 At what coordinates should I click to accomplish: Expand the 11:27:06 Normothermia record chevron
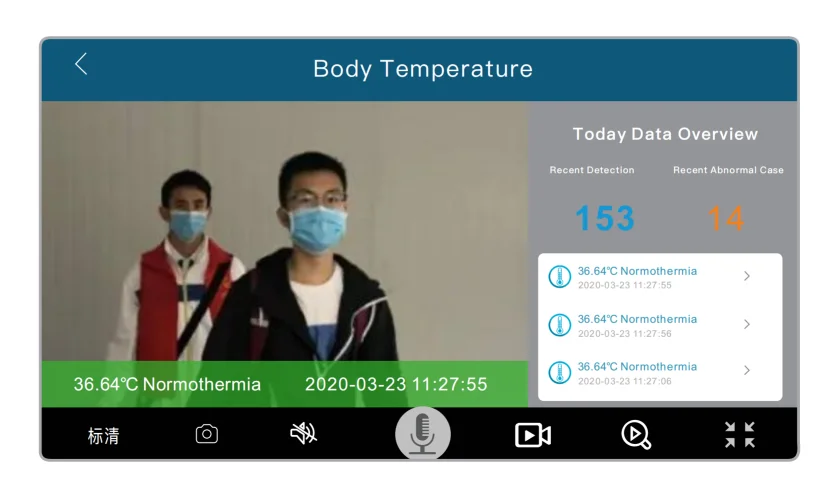tap(747, 370)
